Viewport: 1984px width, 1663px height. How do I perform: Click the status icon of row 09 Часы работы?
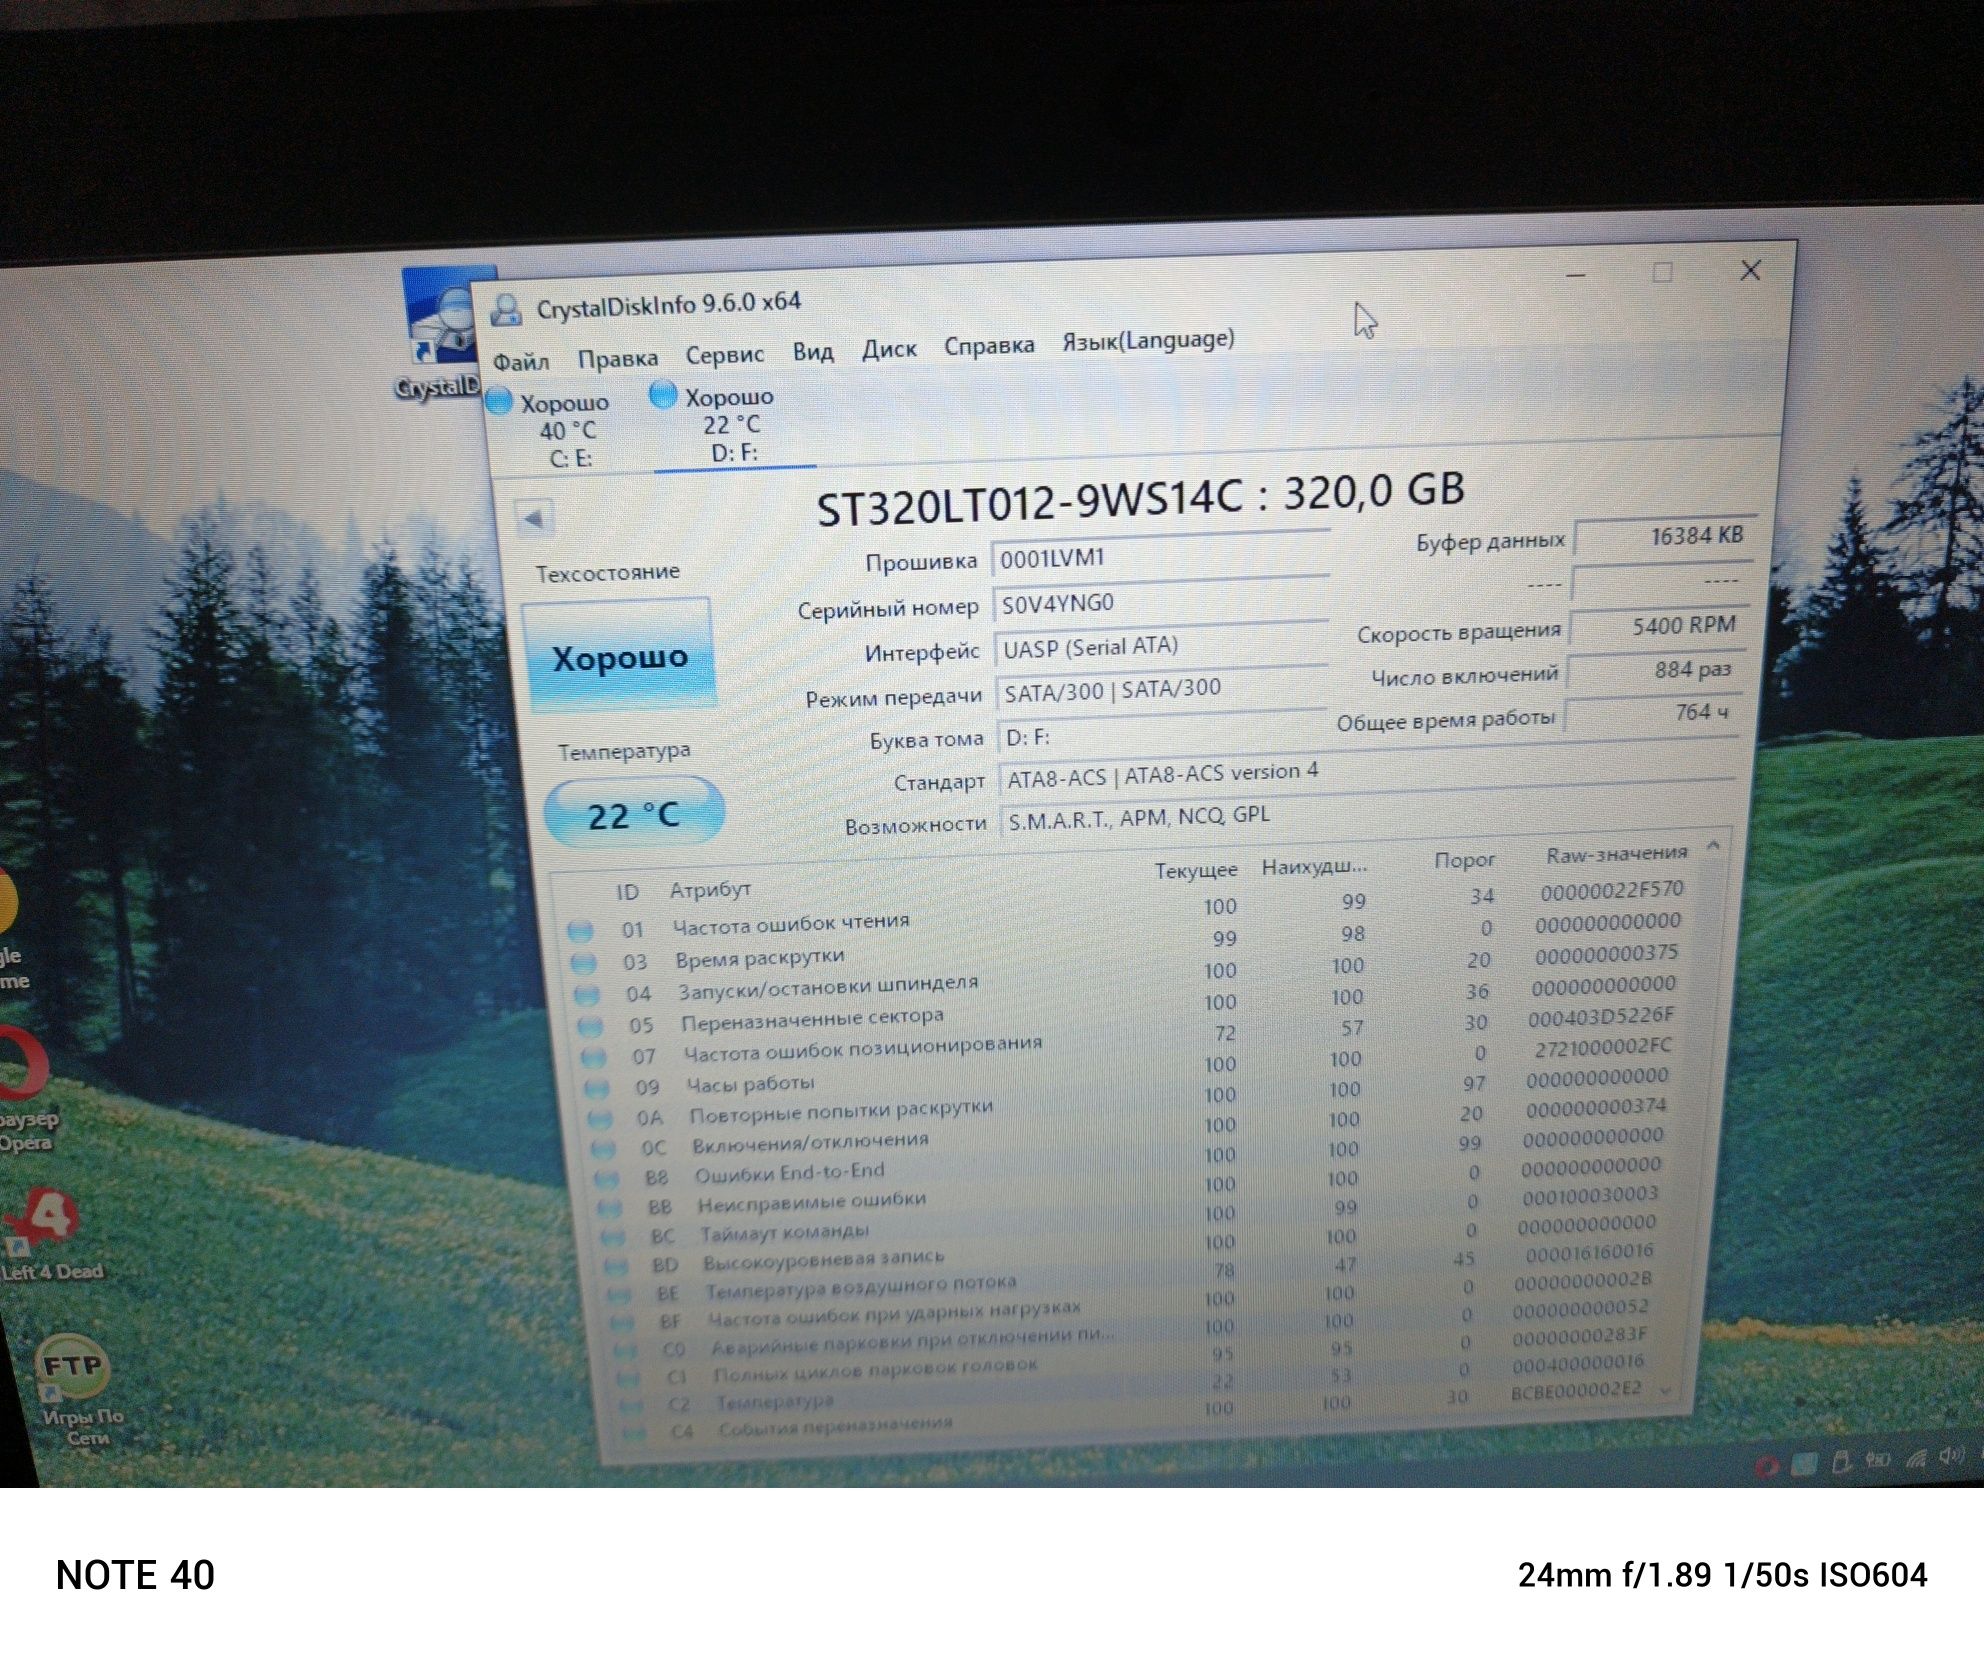[x=598, y=1088]
